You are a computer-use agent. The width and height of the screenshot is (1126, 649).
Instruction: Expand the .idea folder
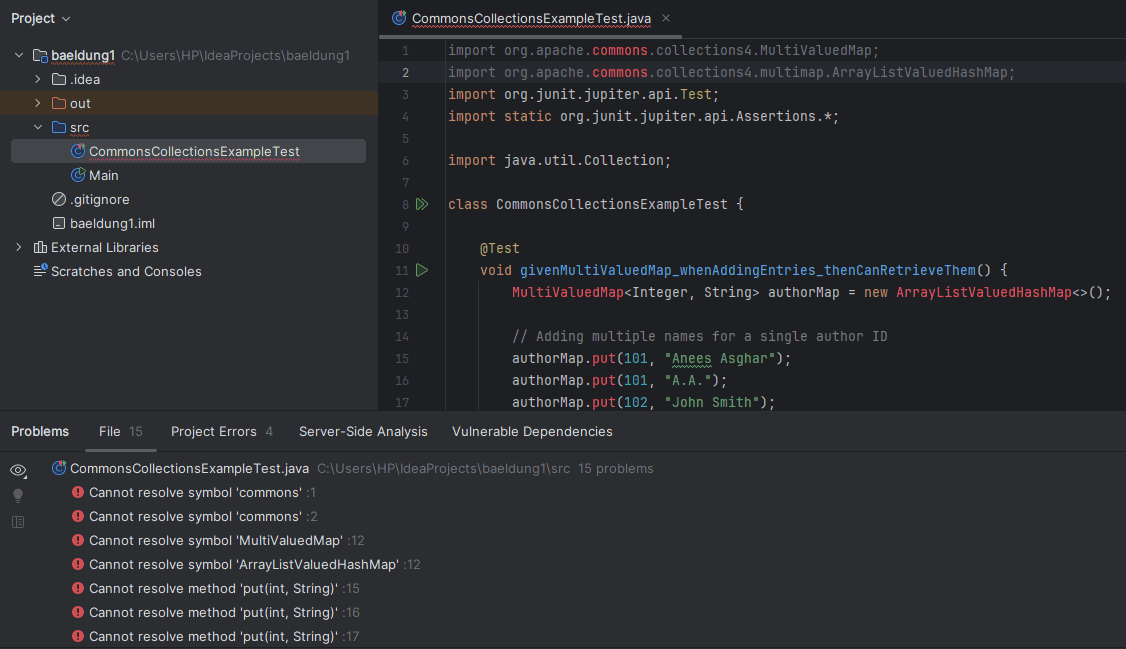coord(38,79)
